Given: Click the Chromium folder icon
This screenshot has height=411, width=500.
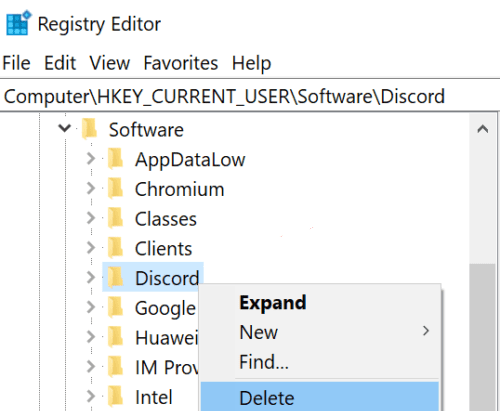Looking at the screenshot, I should point(116,189).
